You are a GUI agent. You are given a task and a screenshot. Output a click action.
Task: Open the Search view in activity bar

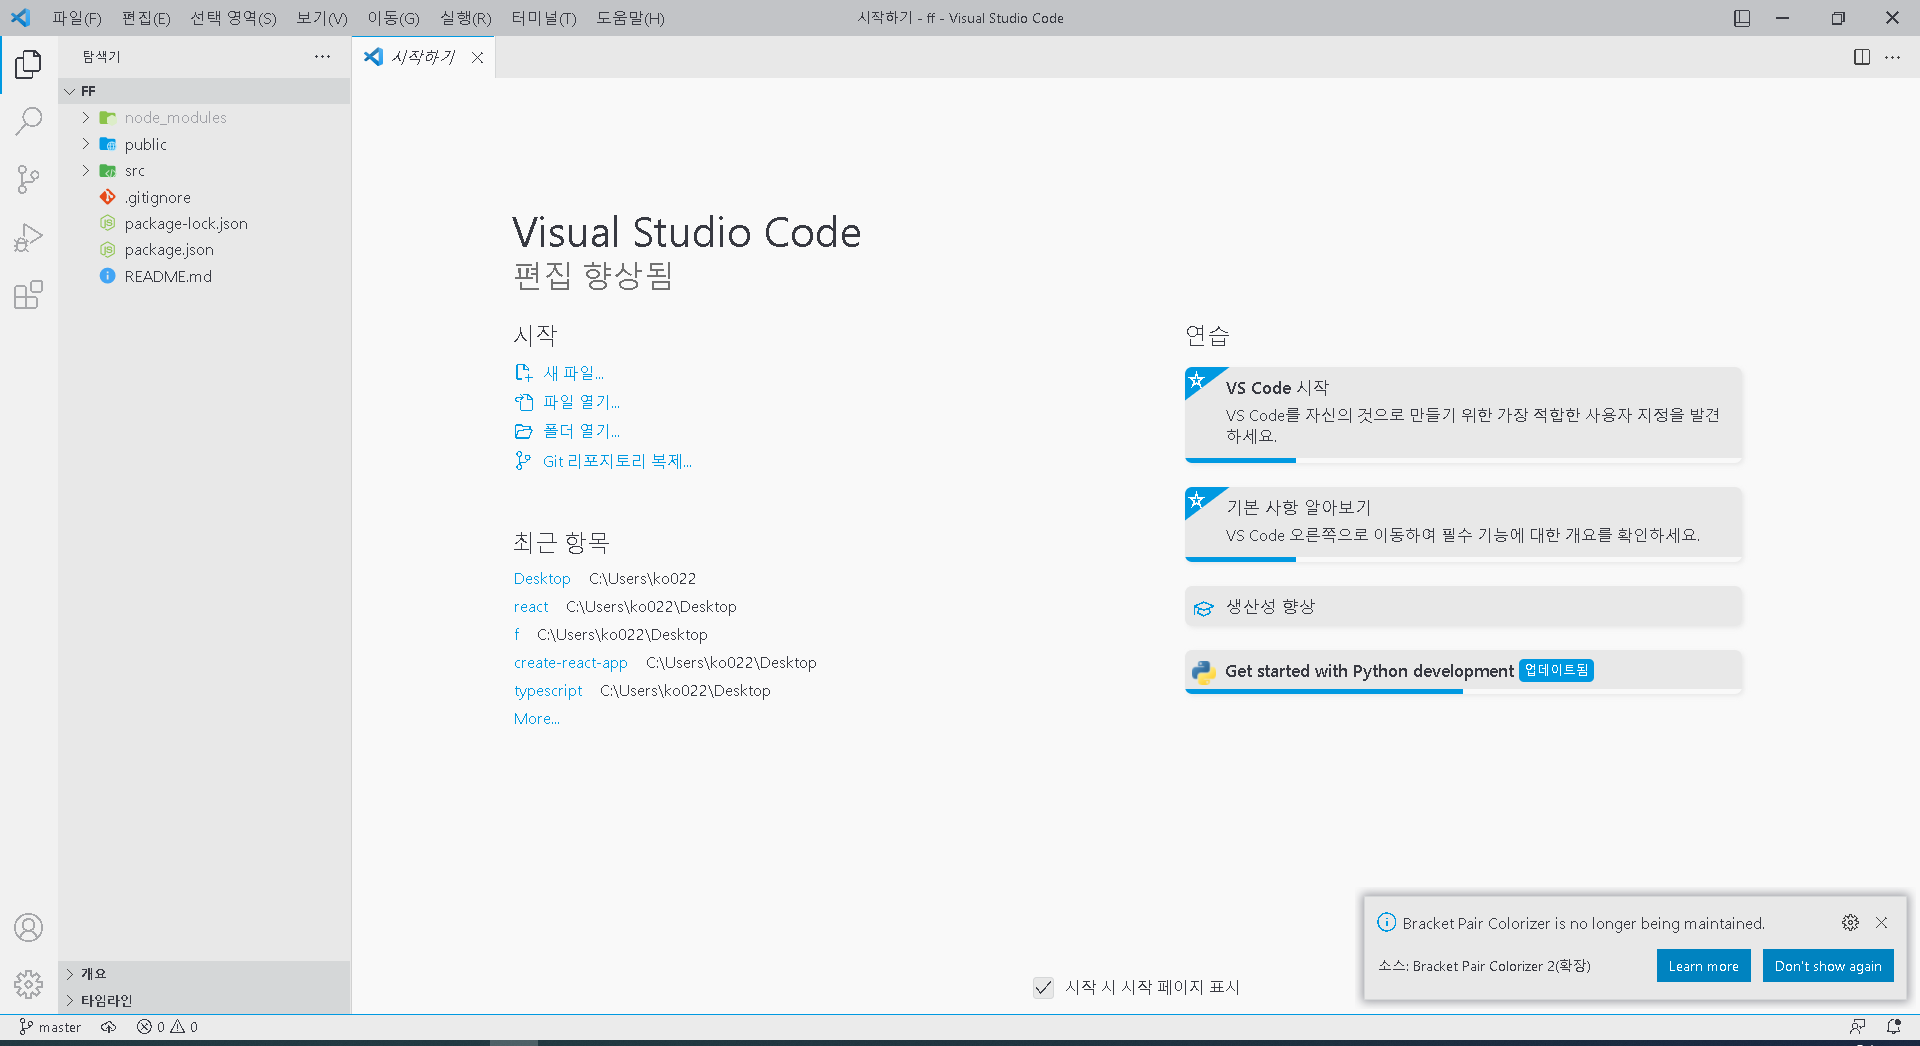[x=28, y=122]
